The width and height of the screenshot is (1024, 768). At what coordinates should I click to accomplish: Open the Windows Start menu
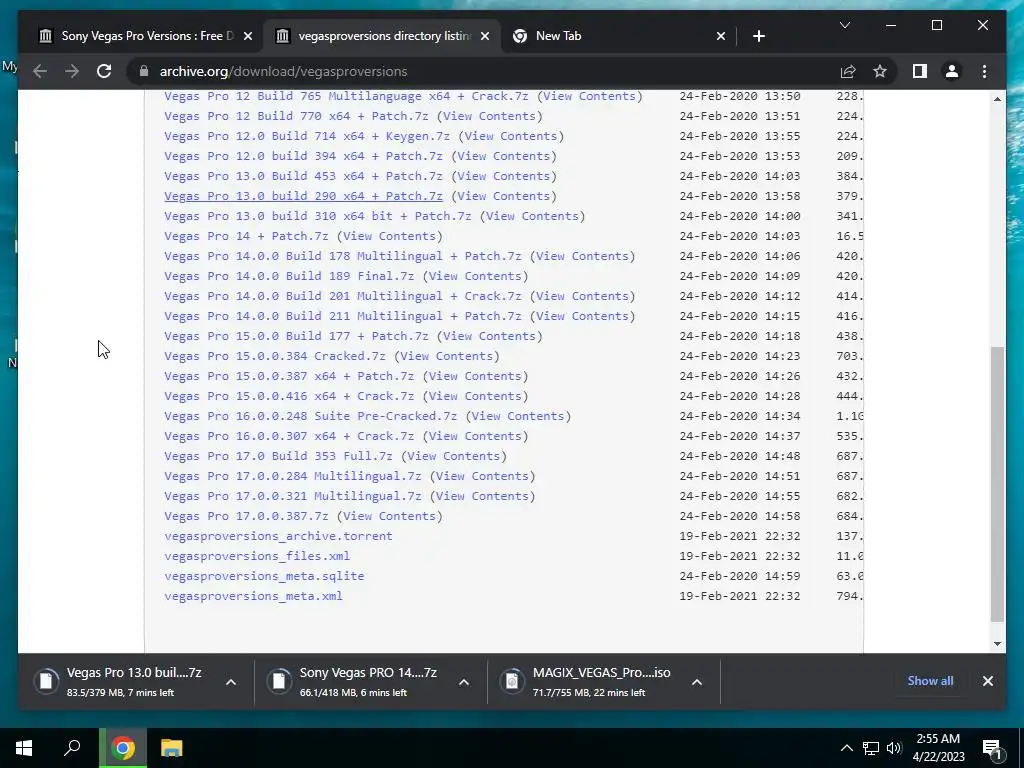[x=24, y=748]
